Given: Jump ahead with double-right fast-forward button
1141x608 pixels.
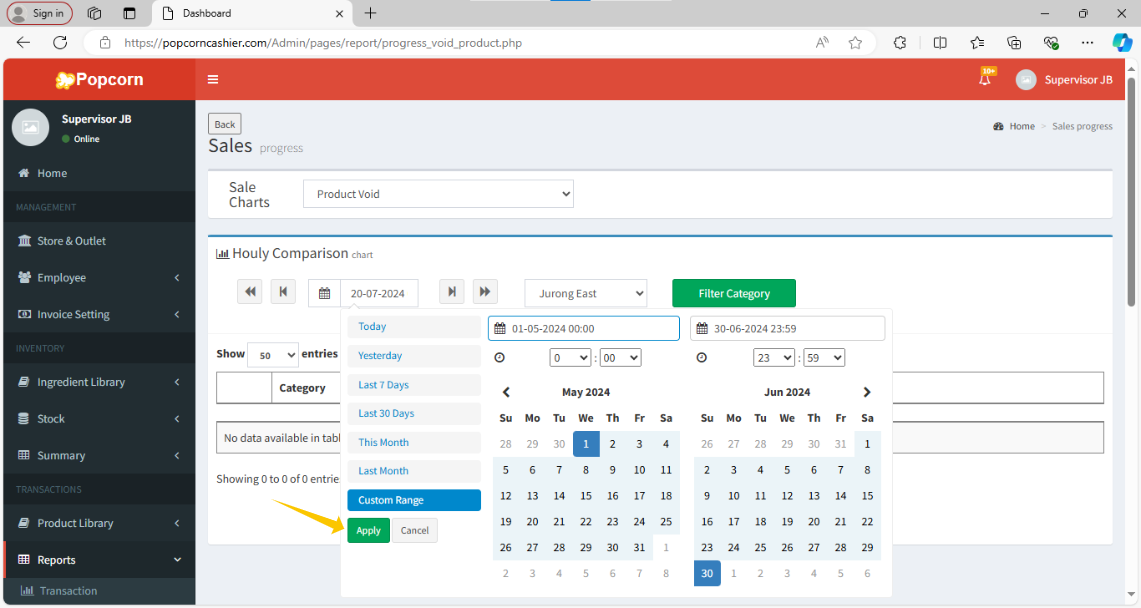Looking at the screenshot, I should (485, 292).
